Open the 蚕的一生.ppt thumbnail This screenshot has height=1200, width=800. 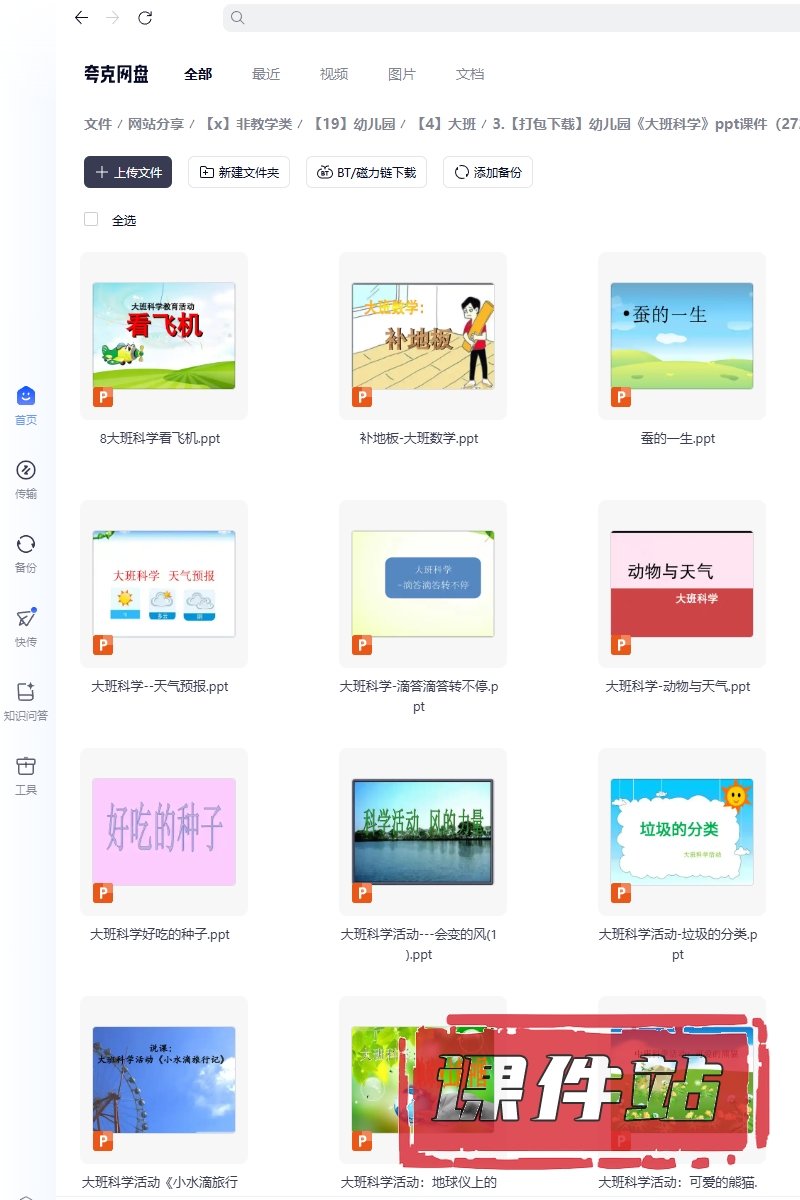681,335
